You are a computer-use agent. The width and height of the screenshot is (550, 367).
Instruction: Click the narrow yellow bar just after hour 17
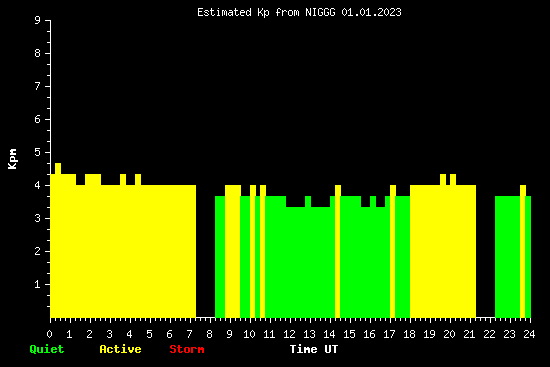(x=393, y=251)
